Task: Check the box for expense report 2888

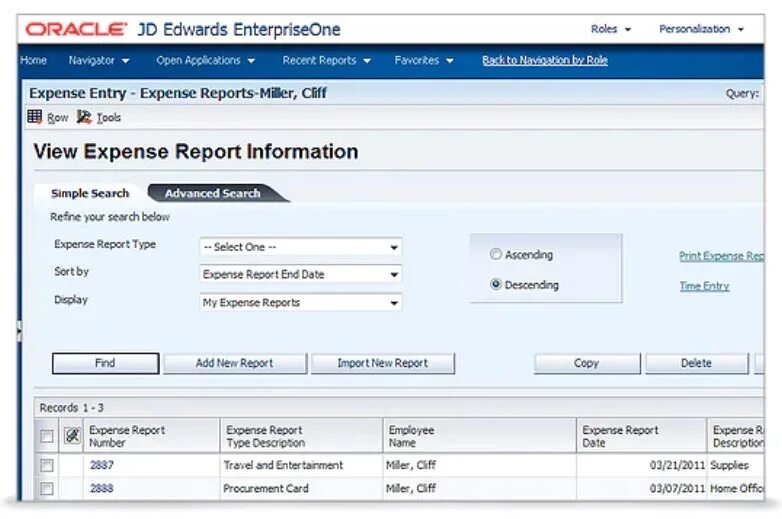Action: pos(47,489)
